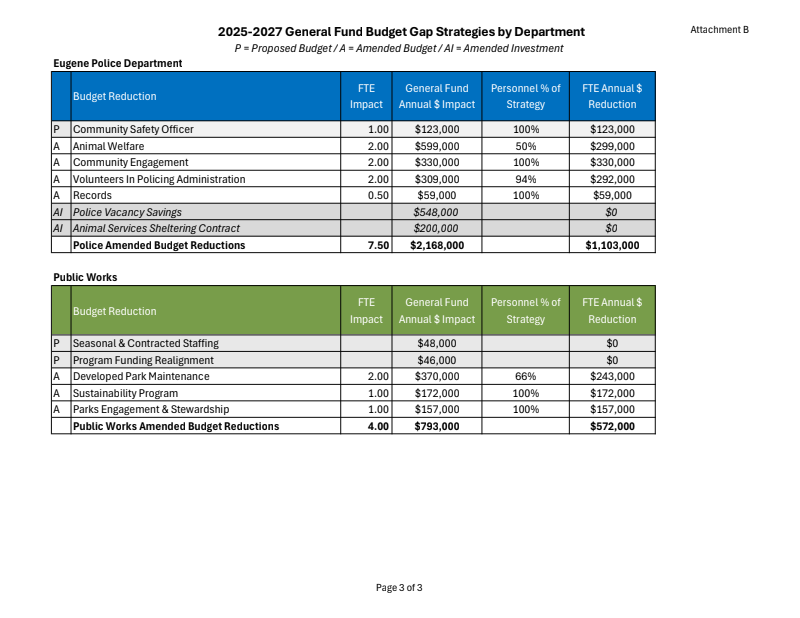Viewport: 800px width, 618px height.
Task: Select the Attachment B label
Action: tap(719, 30)
